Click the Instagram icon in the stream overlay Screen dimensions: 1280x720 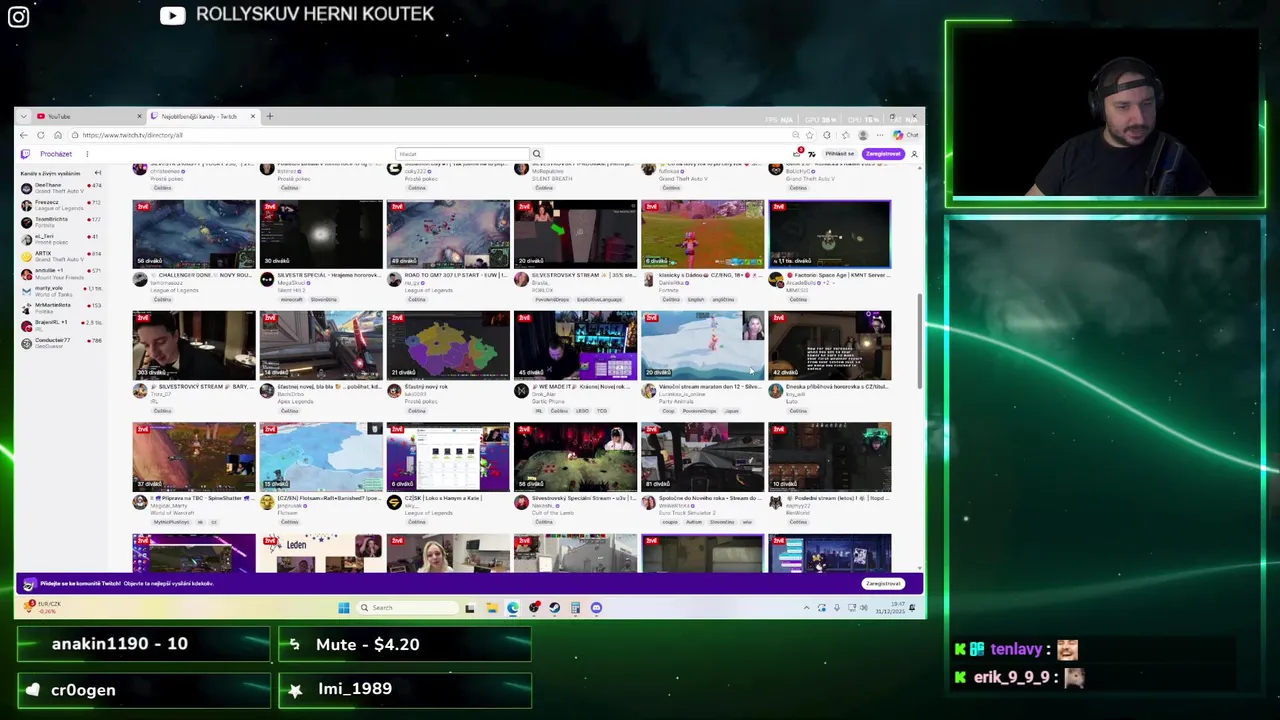[x=19, y=17]
